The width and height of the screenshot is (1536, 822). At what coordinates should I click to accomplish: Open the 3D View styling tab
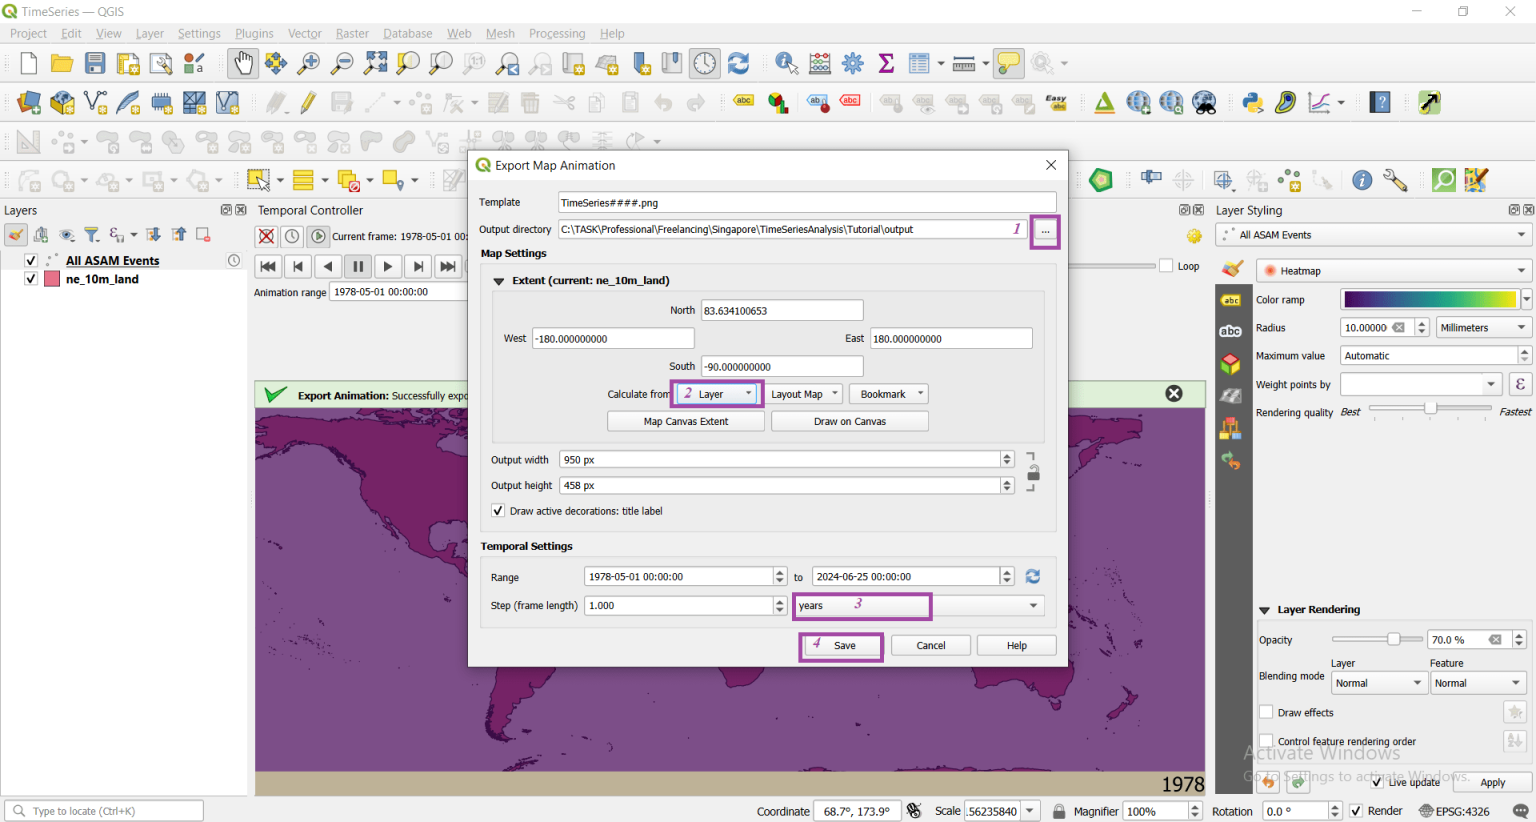point(1231,364)
